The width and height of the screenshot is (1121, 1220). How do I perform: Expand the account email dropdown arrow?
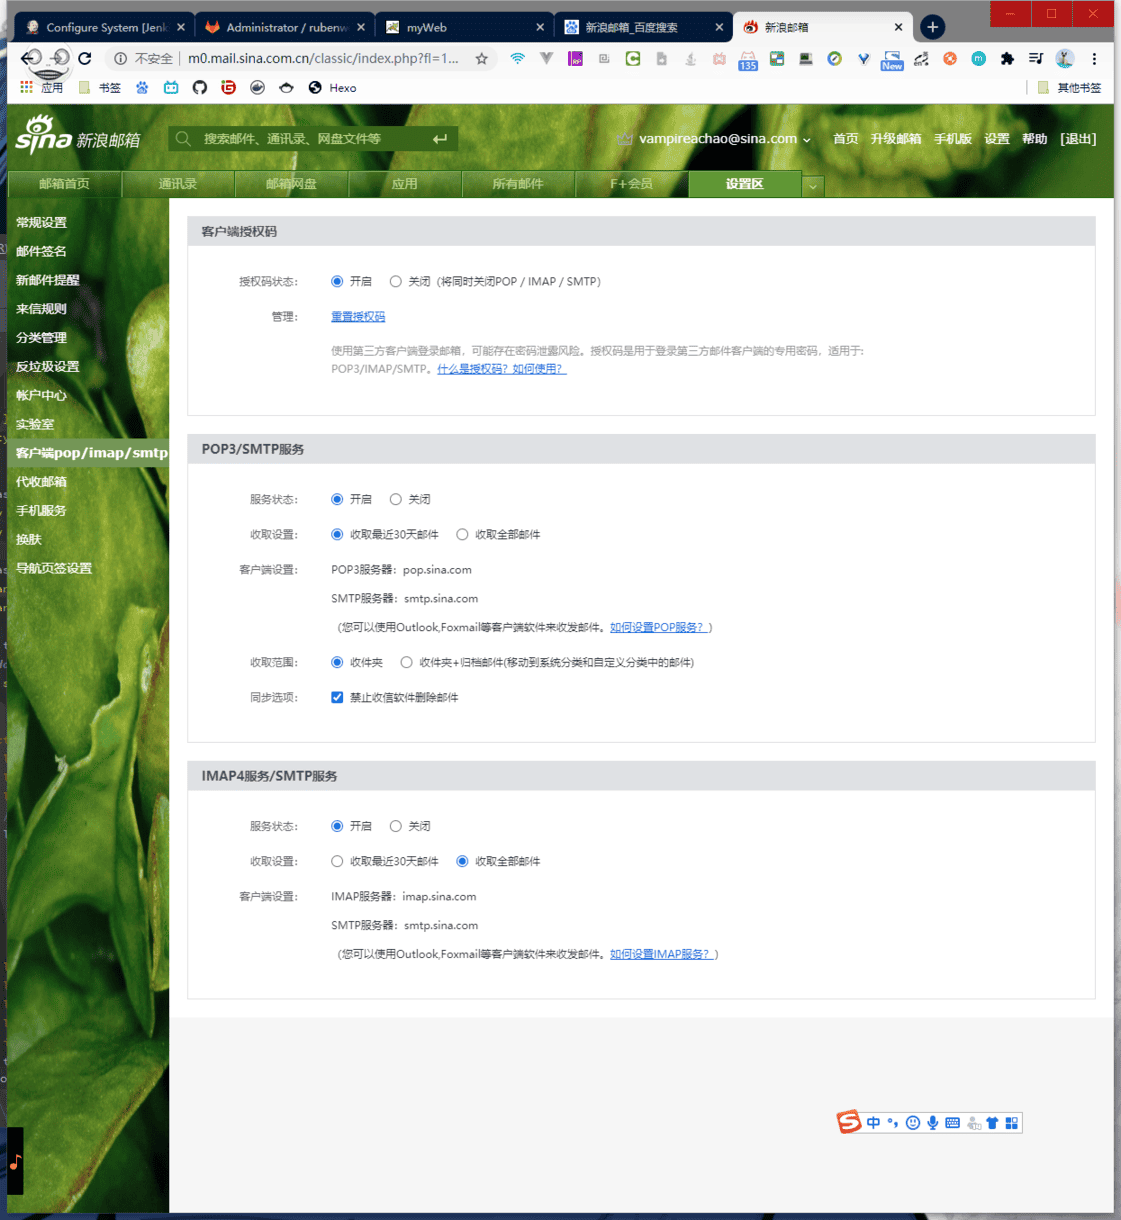point(807,140)
